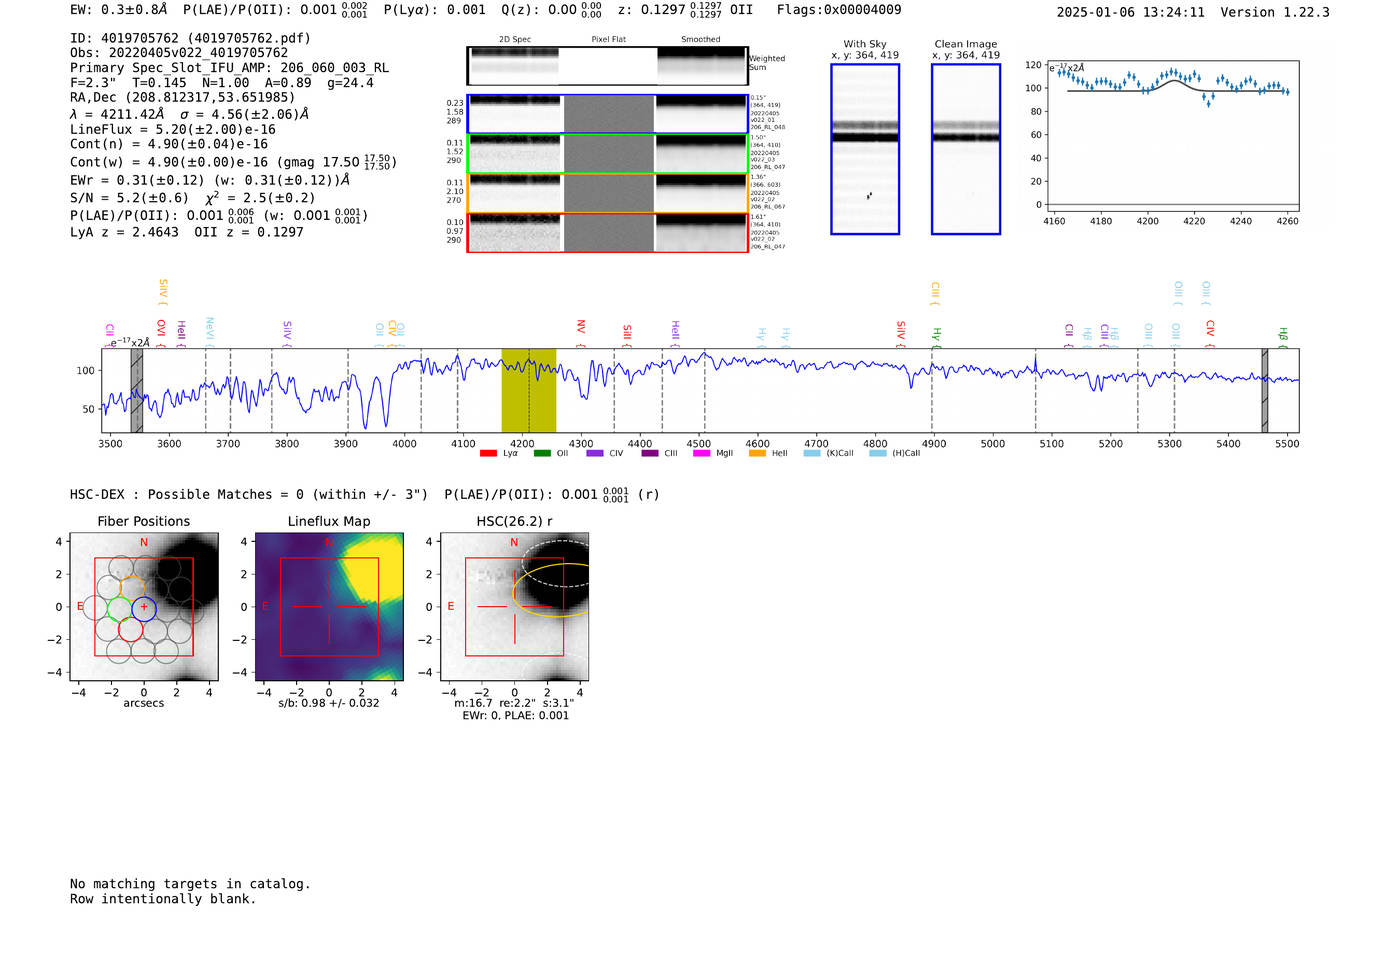Open the With Sky image thumbnail
This screenshot has width=1400, height=953.
tap(865, 149)
